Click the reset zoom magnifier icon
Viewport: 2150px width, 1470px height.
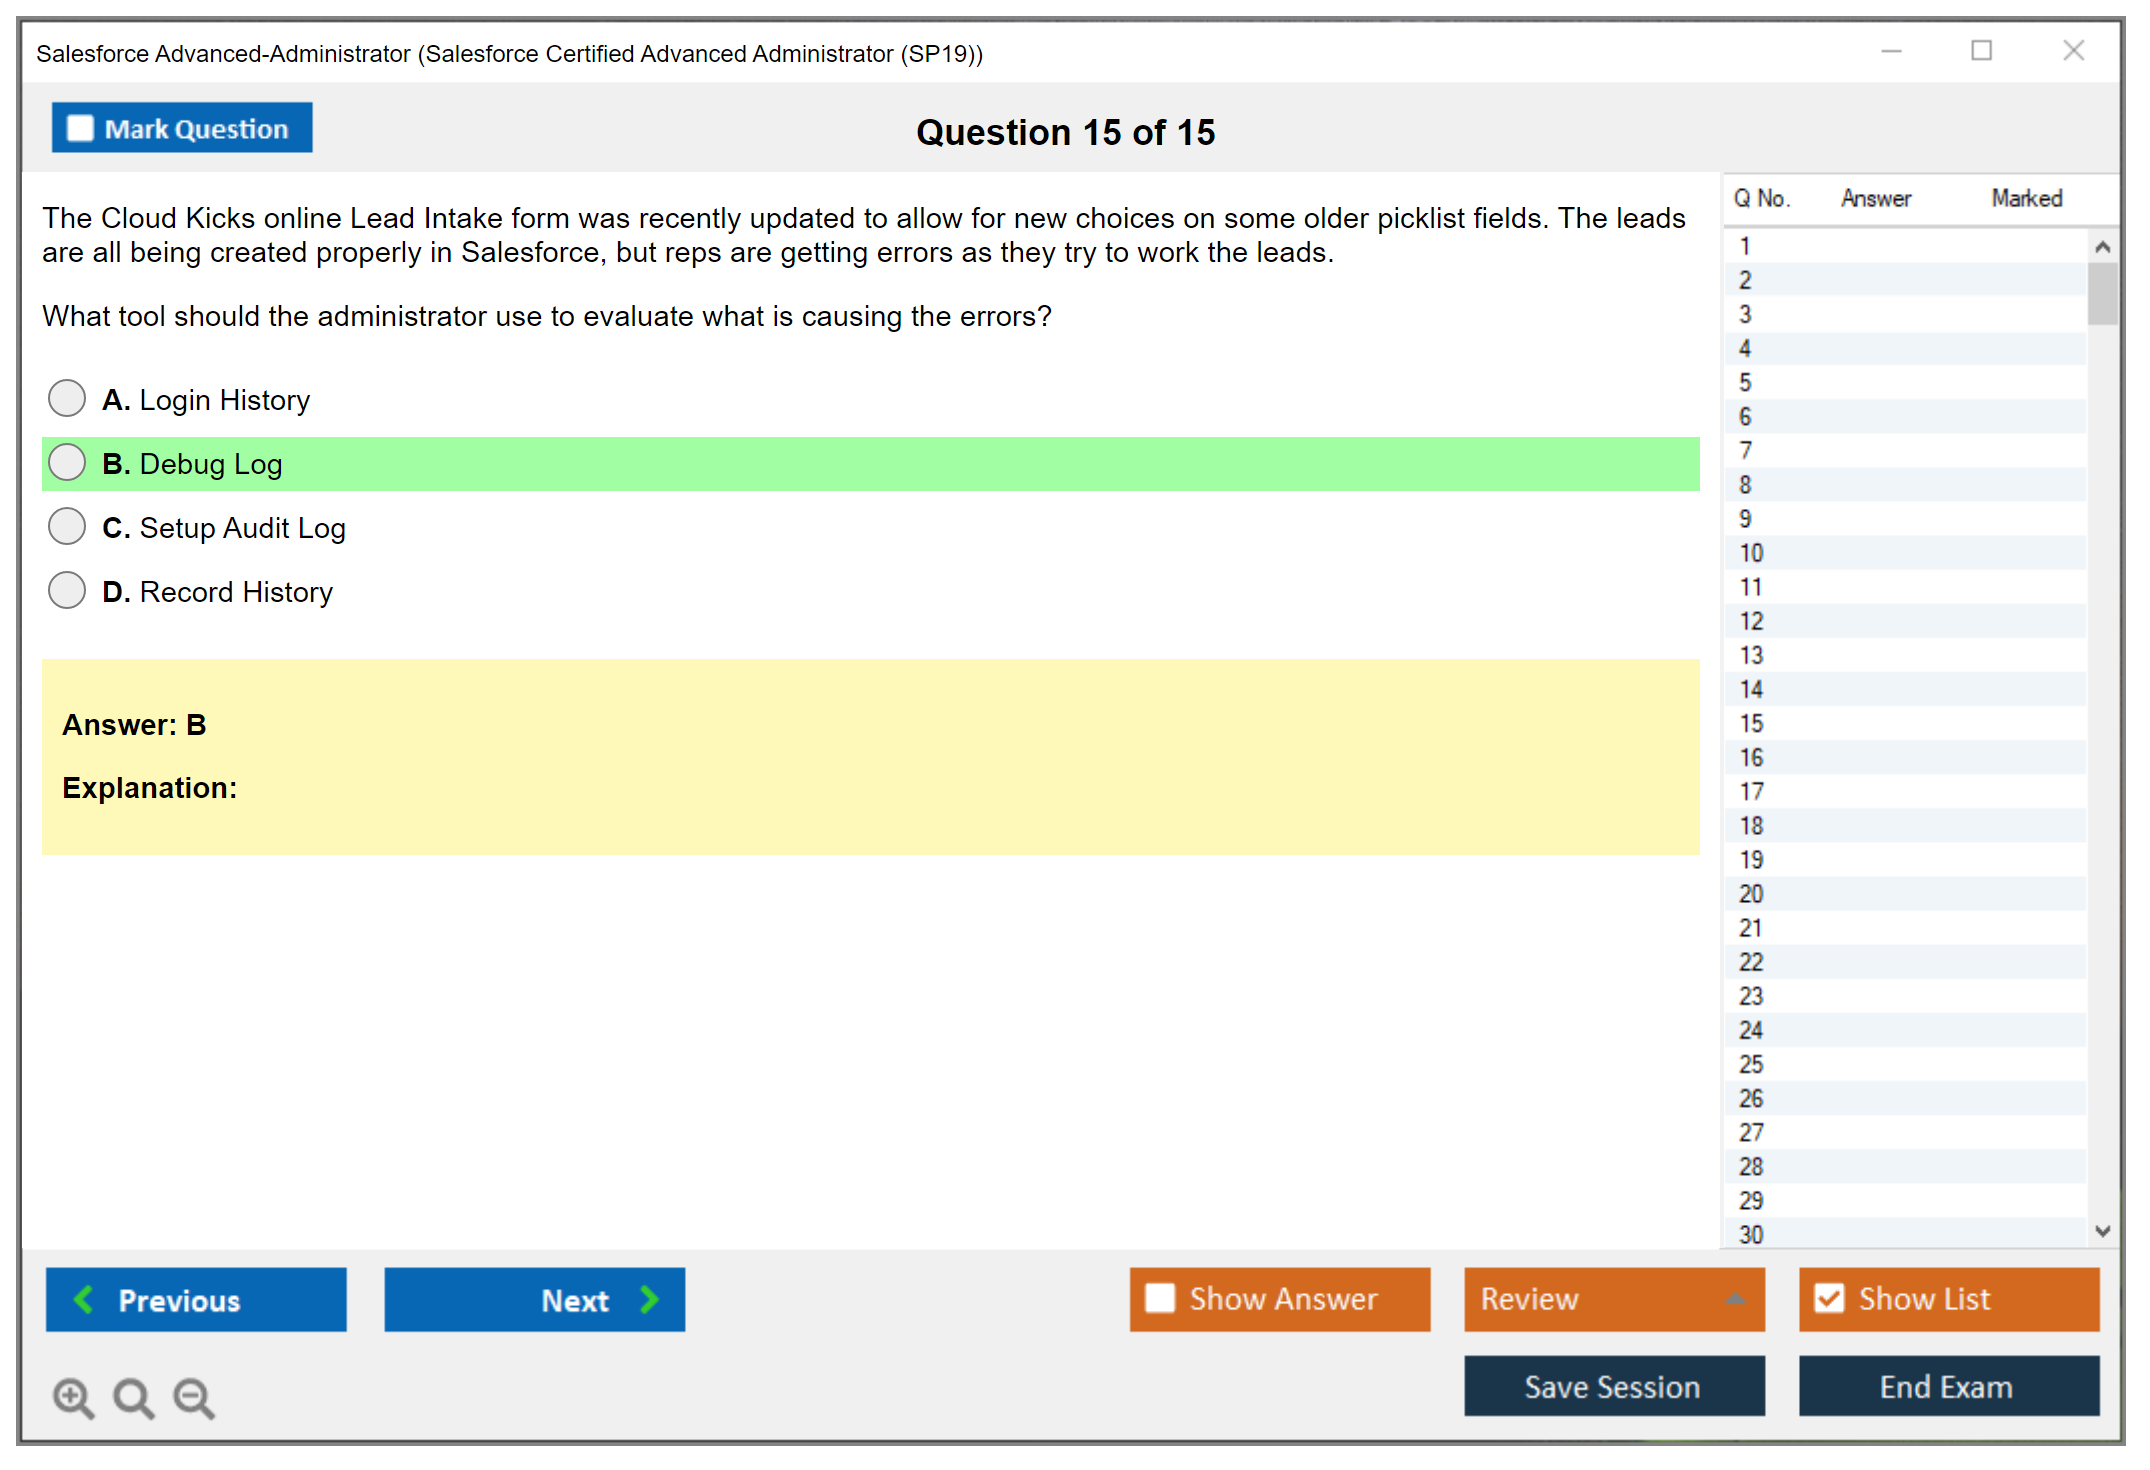(x=133, y=1397)
